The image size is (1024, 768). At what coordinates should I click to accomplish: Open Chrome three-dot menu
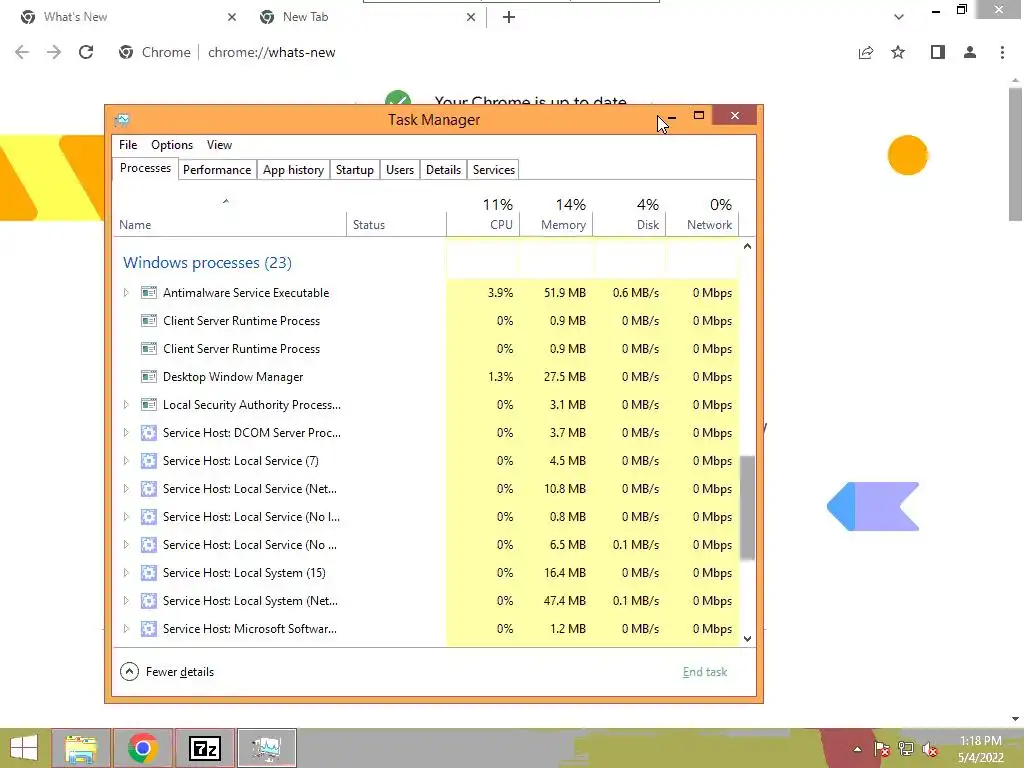pos(1002,52)
